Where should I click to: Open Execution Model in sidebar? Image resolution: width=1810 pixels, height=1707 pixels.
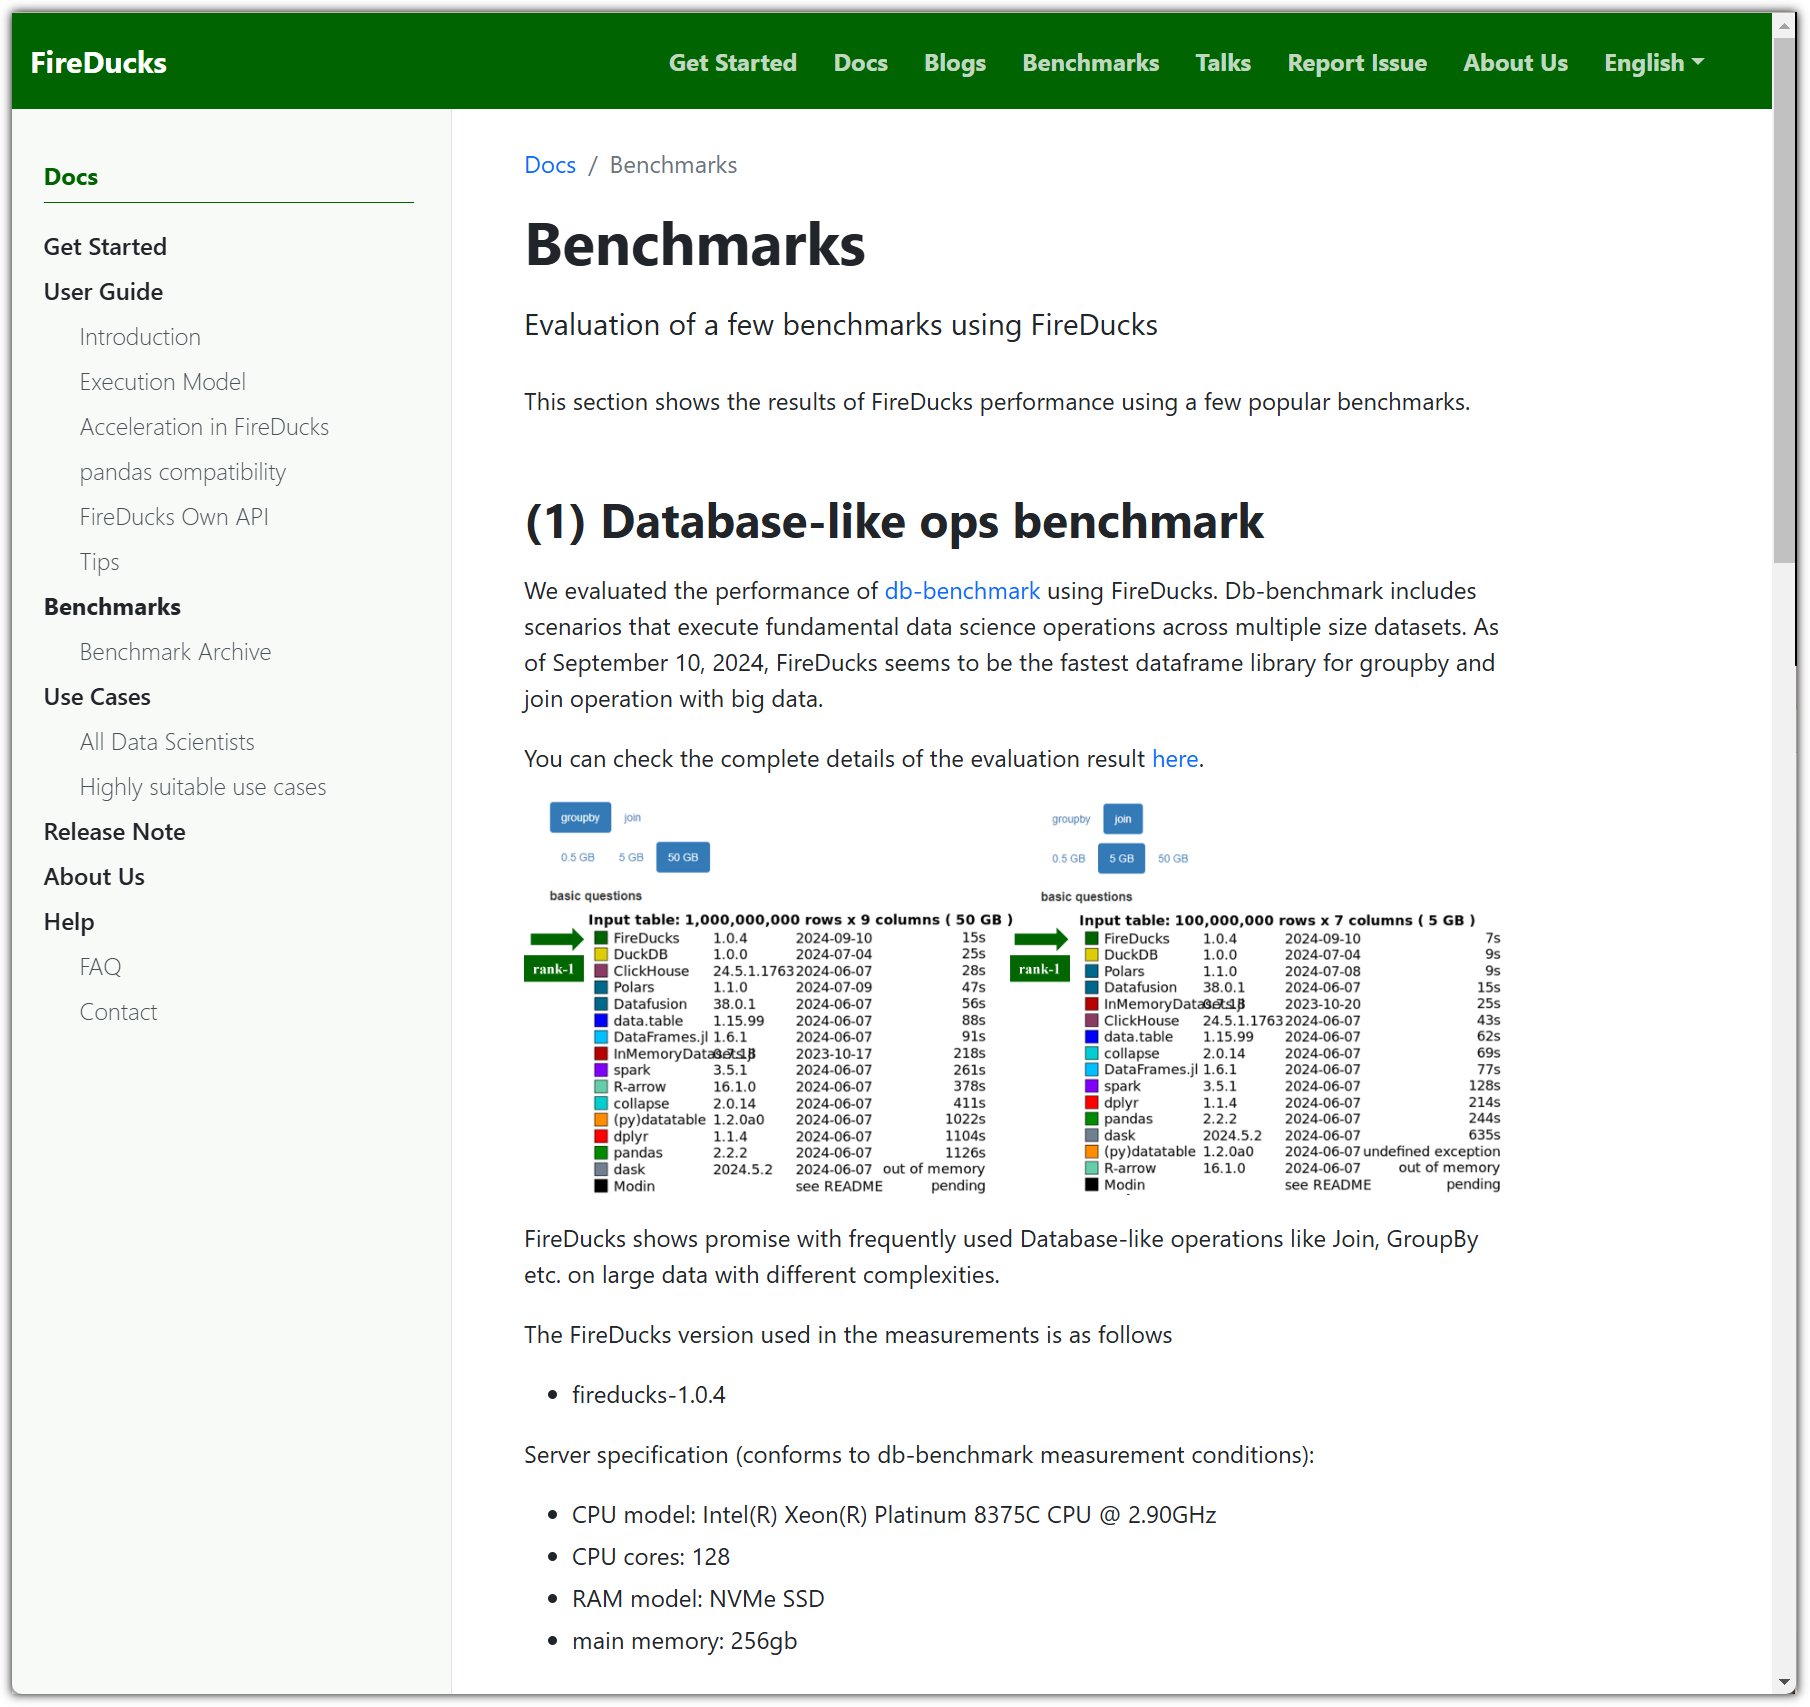(162, 382)
